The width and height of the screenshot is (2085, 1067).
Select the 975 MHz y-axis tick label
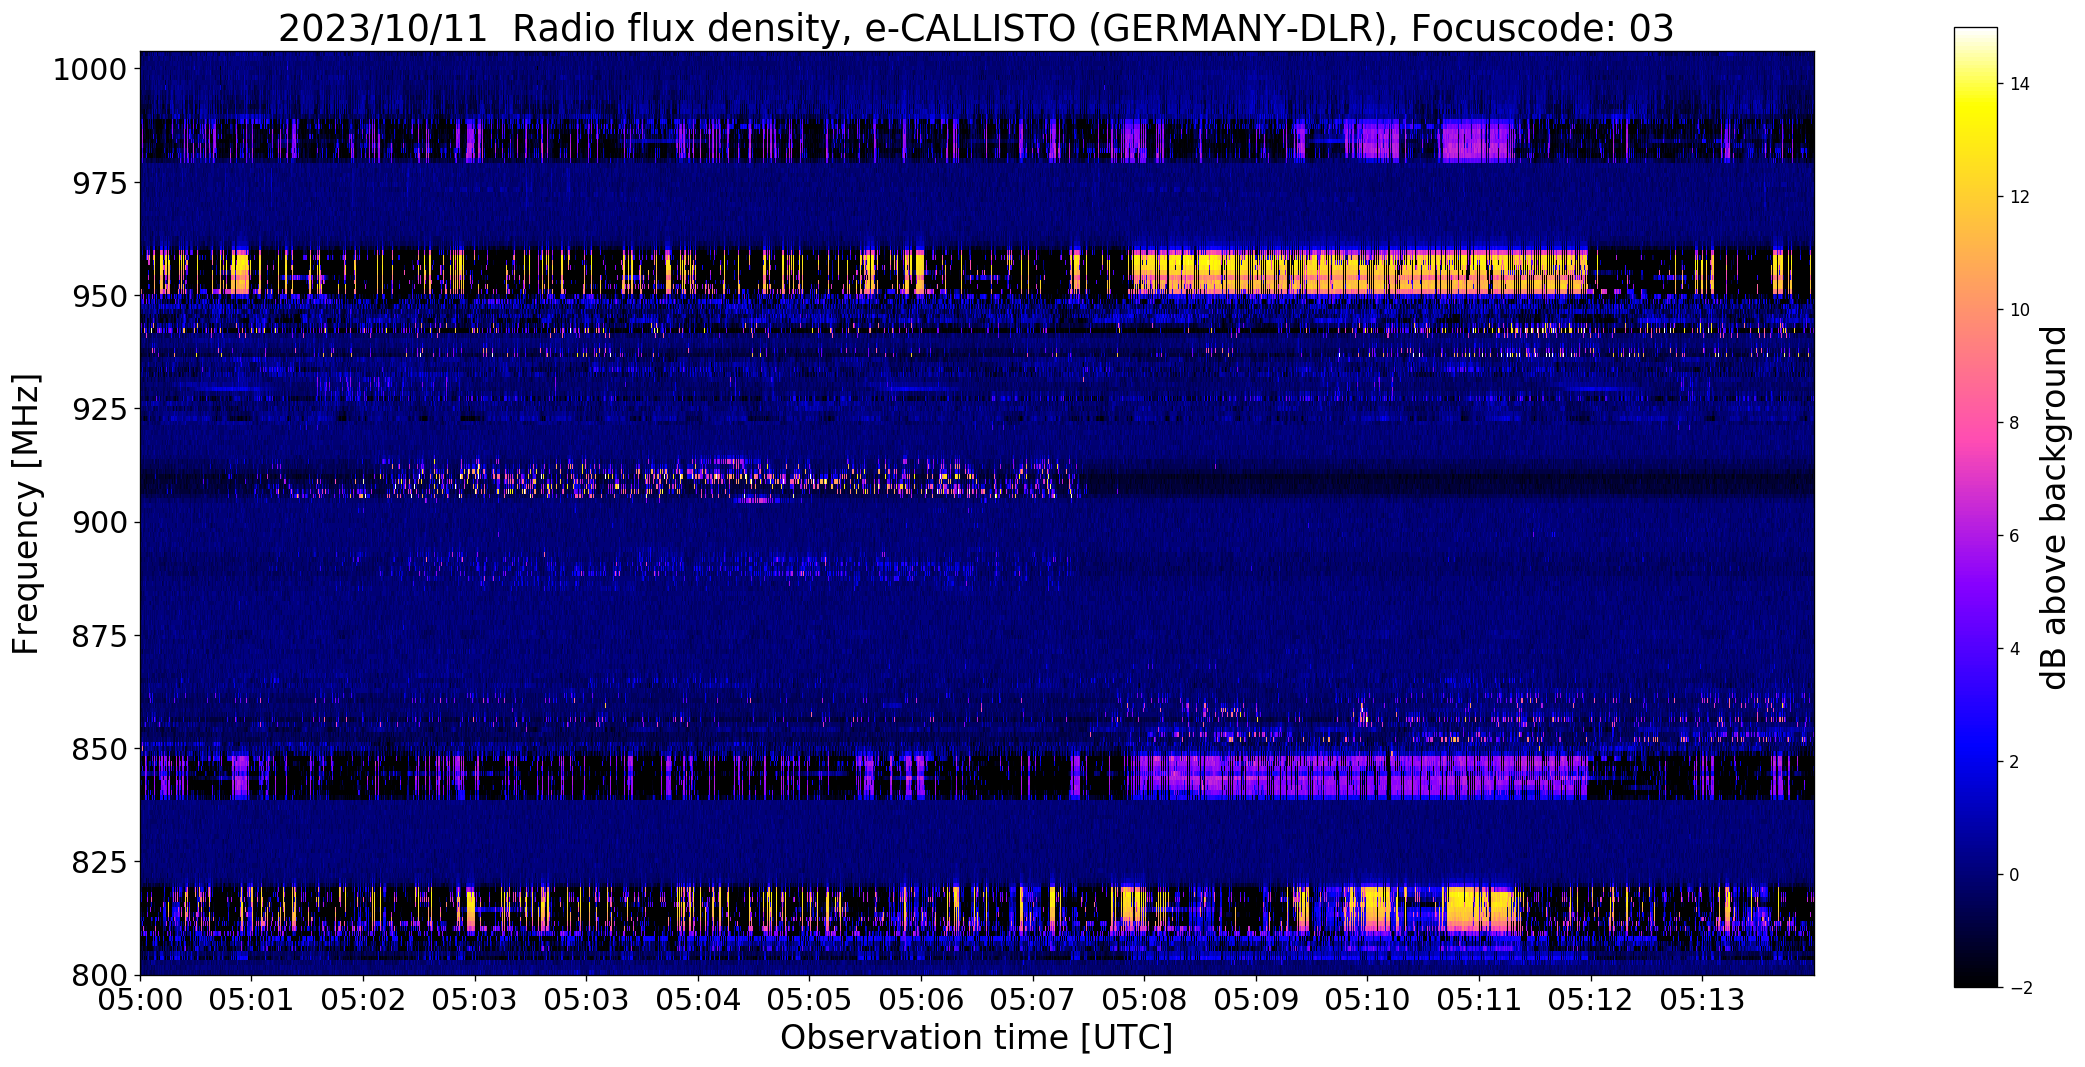coord(100,184)
